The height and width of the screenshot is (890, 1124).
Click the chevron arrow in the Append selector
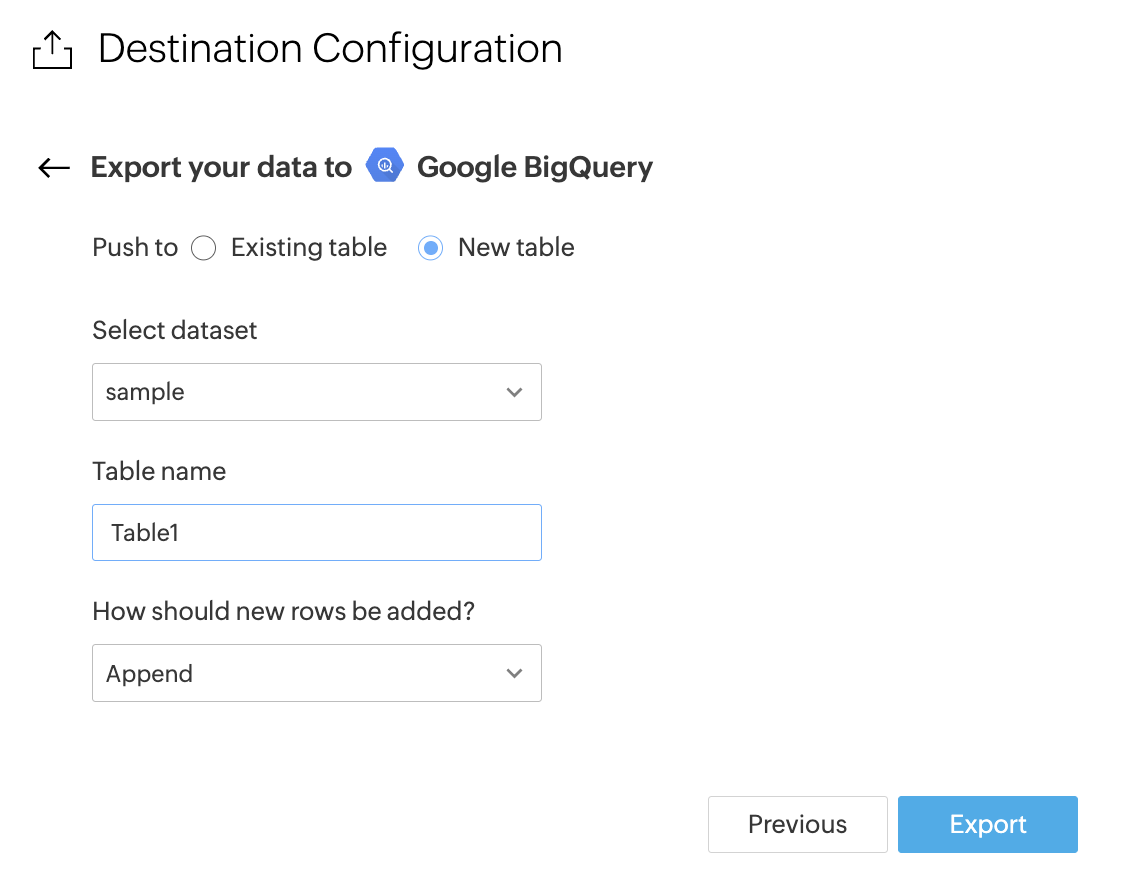point(514,673)
